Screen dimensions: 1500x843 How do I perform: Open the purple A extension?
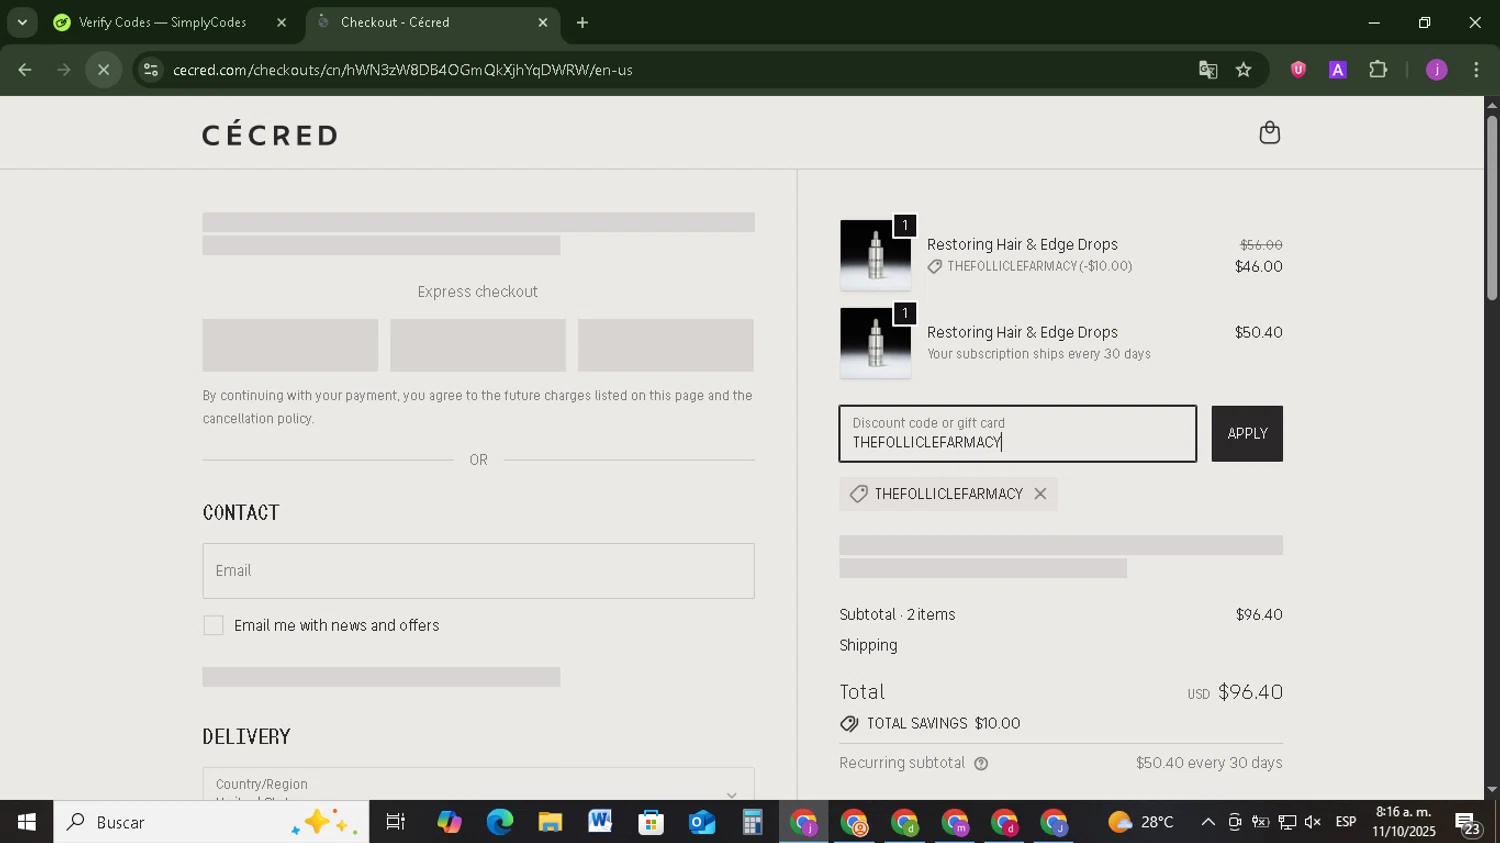pos(1337,70)
